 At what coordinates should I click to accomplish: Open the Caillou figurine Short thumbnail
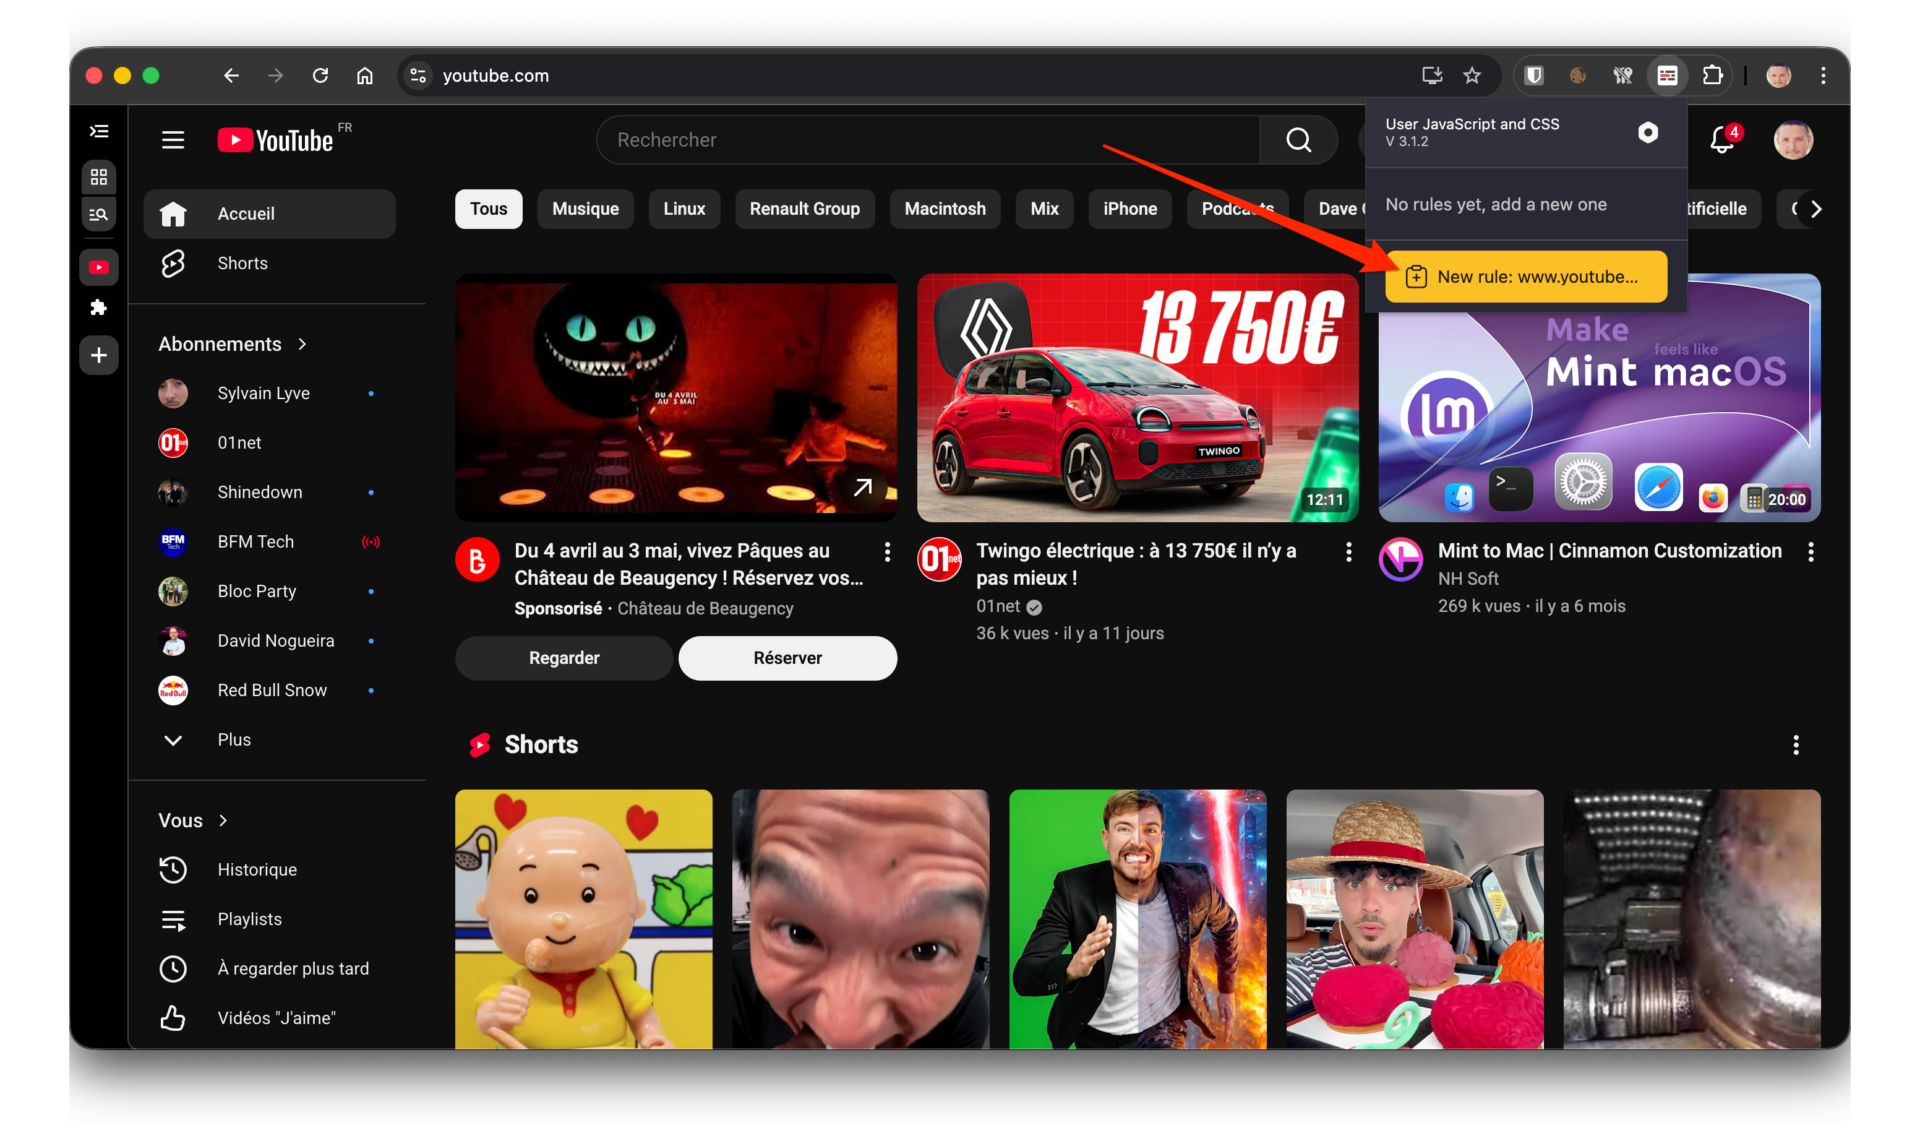(x=584, y=919)
